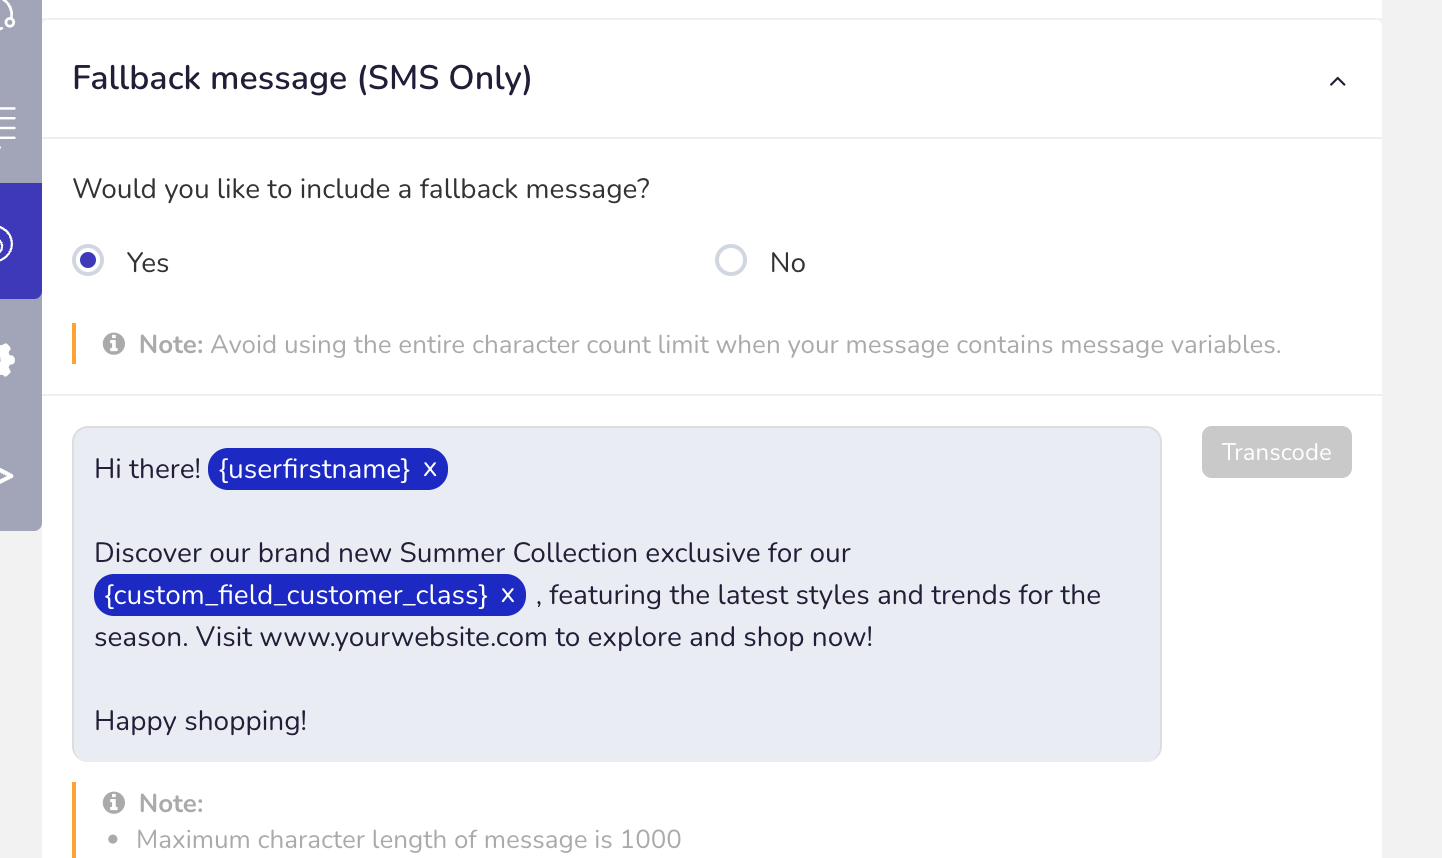Remove the {userfirstname} variable tag
The height and width of the screenshot is (858, 1442).
pyautogui.click(x=430, y=469)
